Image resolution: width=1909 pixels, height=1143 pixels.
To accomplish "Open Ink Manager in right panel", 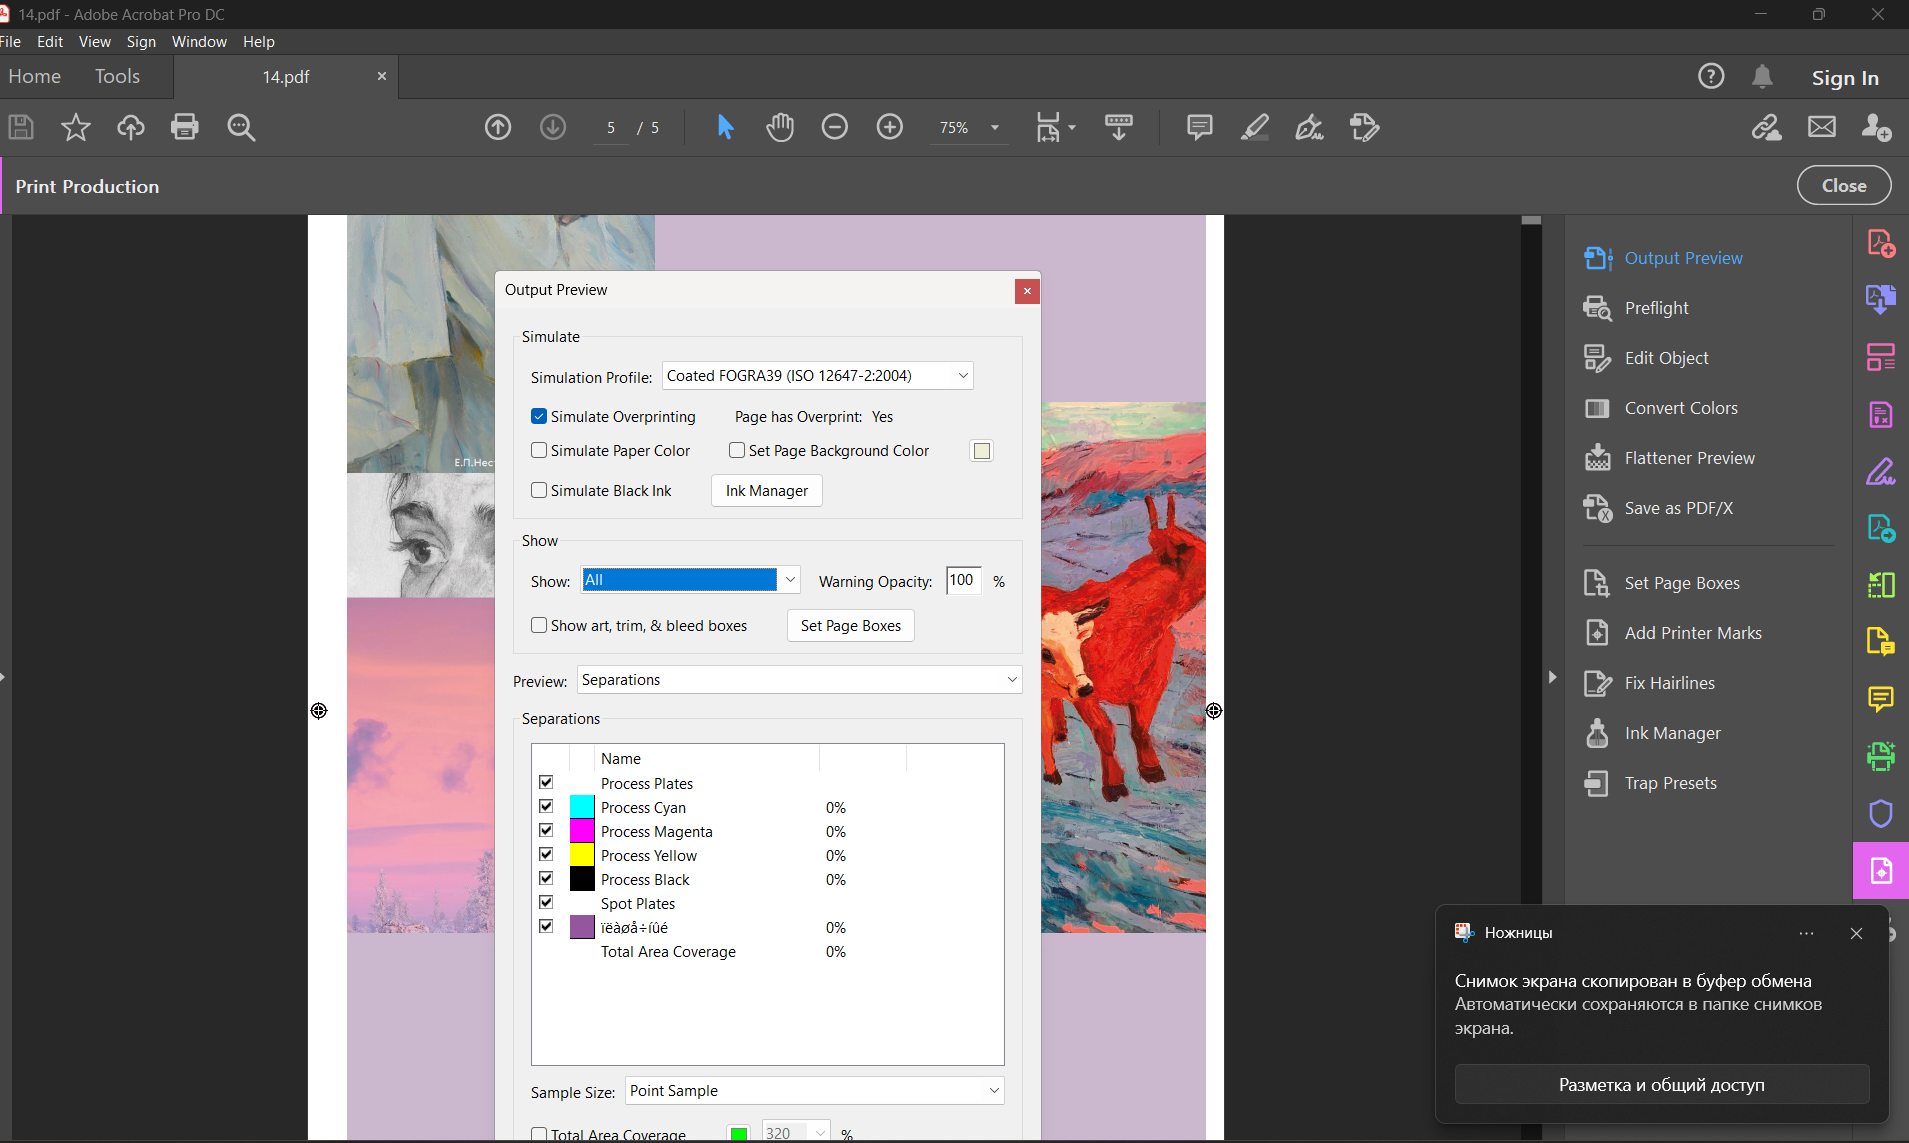I will click(x=1672, y=733).
